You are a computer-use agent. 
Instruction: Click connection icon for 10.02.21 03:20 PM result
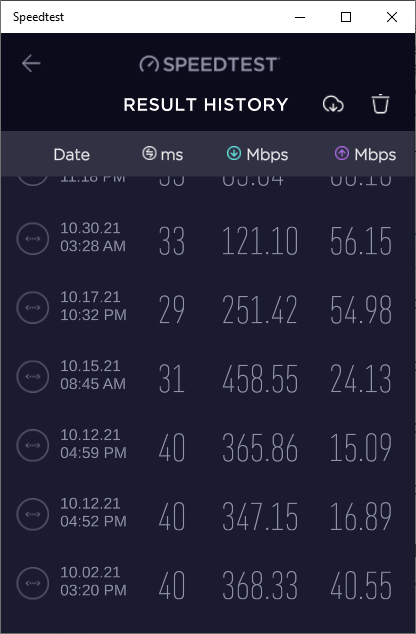(33, 583)
